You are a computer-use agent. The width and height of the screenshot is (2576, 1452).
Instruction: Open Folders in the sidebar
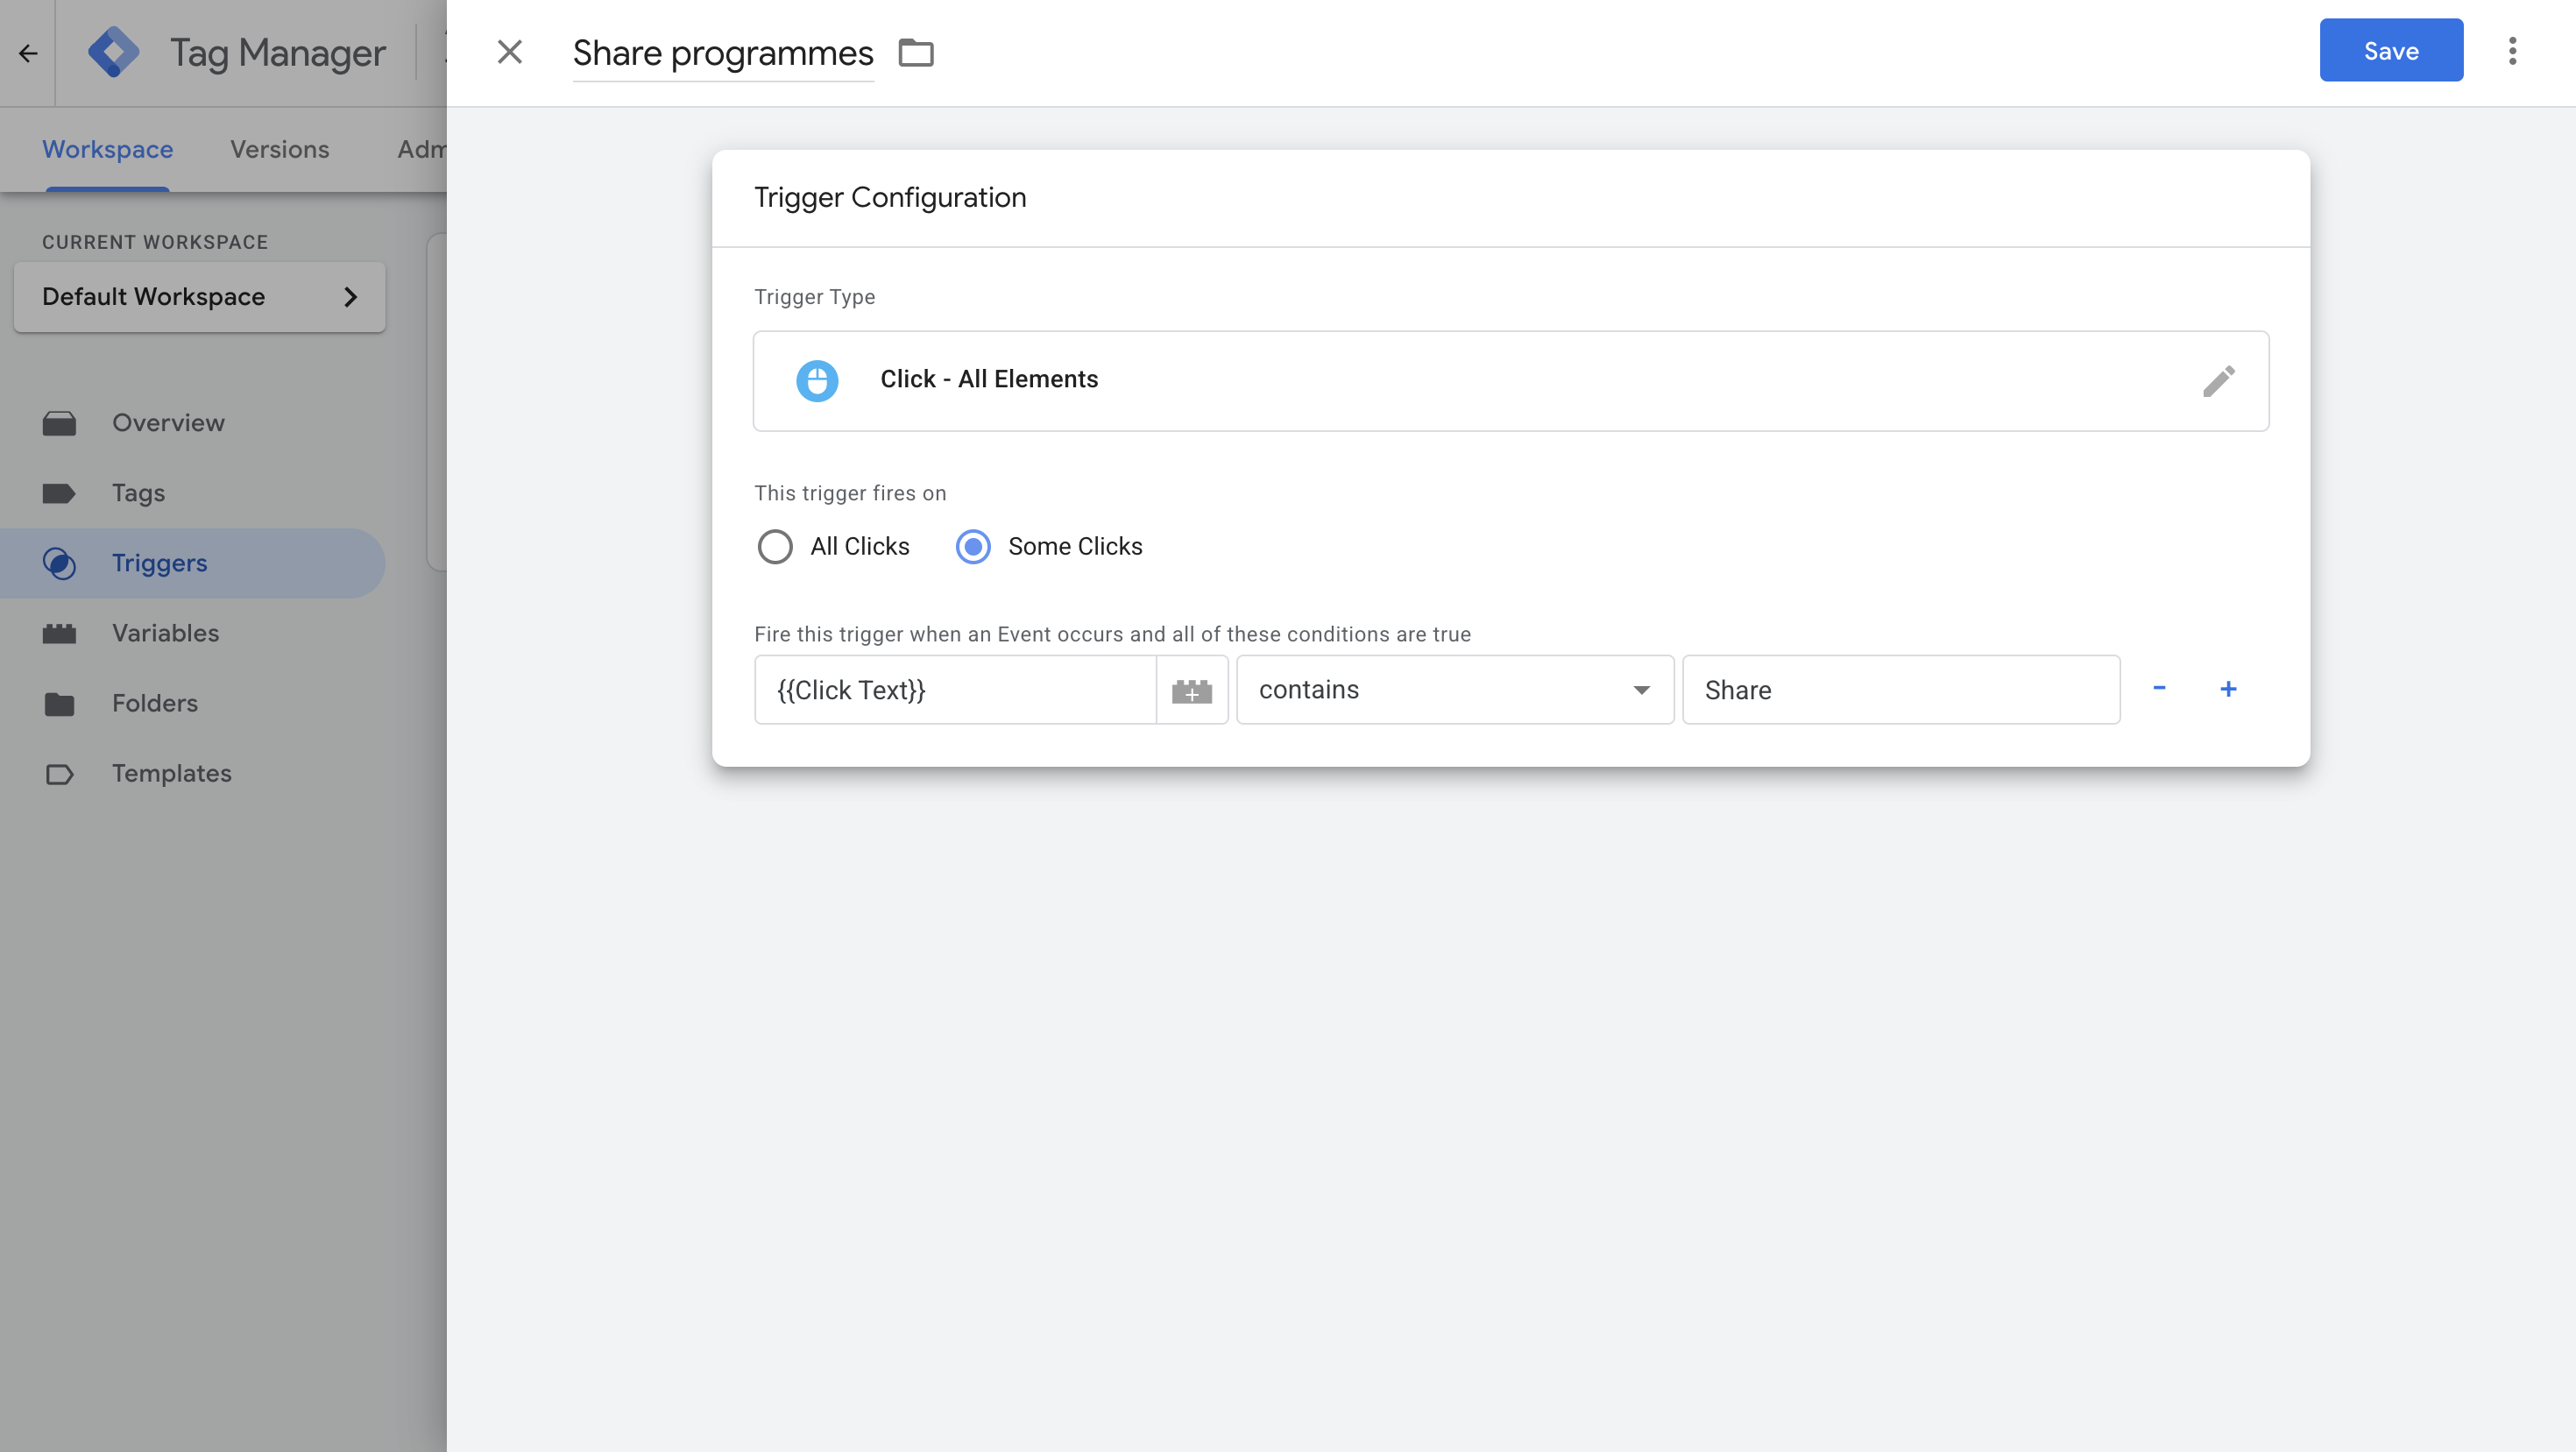[x=192, y=703]
